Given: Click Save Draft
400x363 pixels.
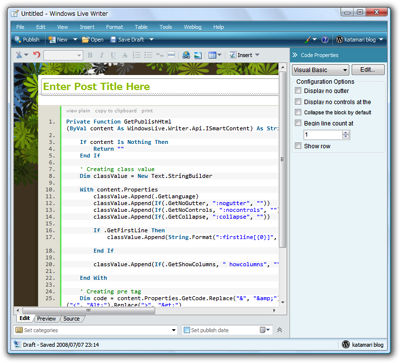Looking at the screenshot, I should tap(127, 40).
